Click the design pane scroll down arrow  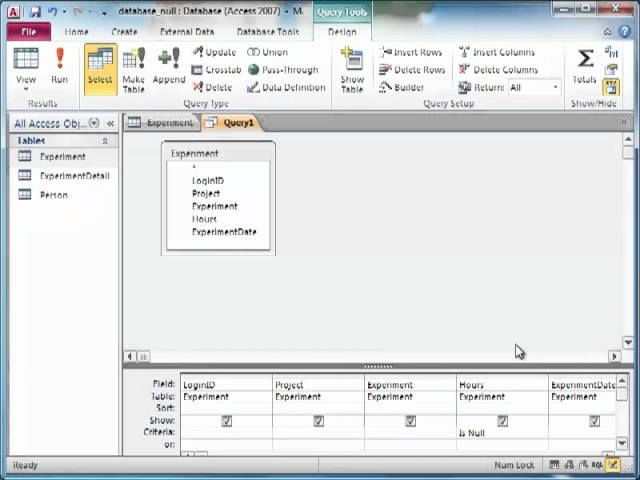tap(628, 342)
